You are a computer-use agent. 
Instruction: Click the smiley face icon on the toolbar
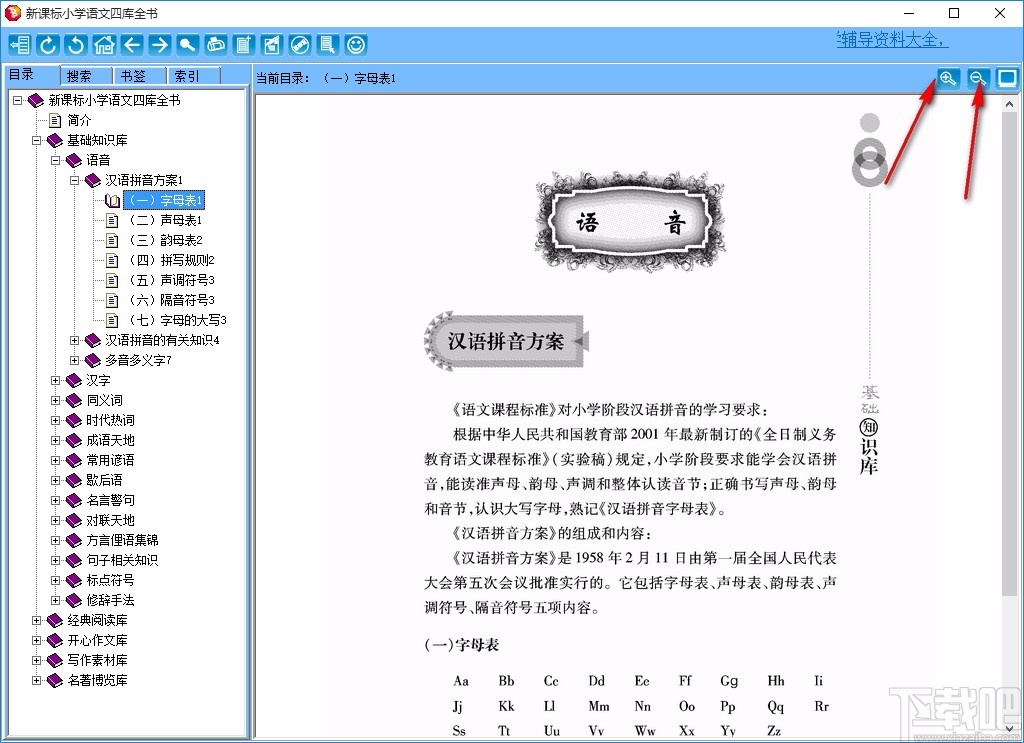click(x=355, y=44)
